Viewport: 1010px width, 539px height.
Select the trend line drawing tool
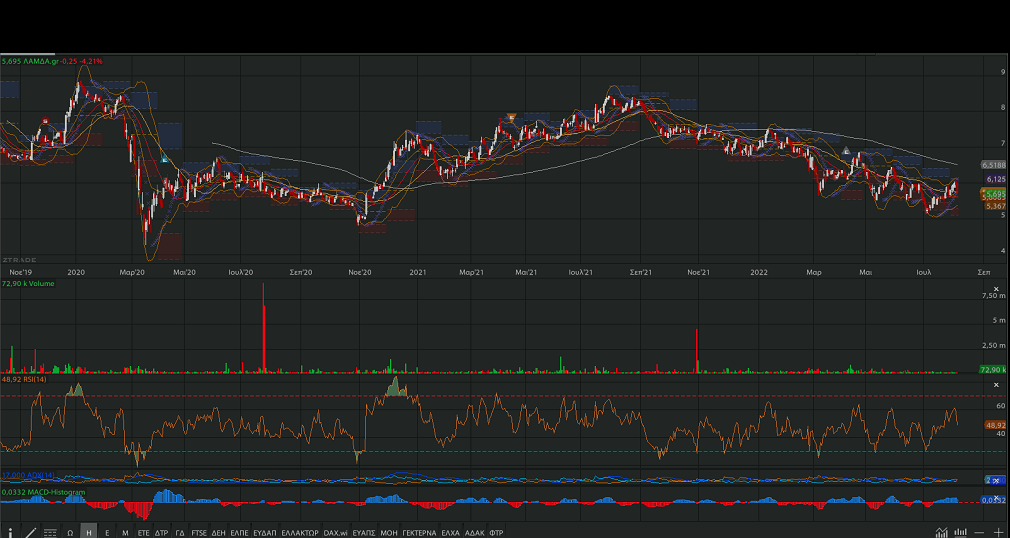[31, 533]
